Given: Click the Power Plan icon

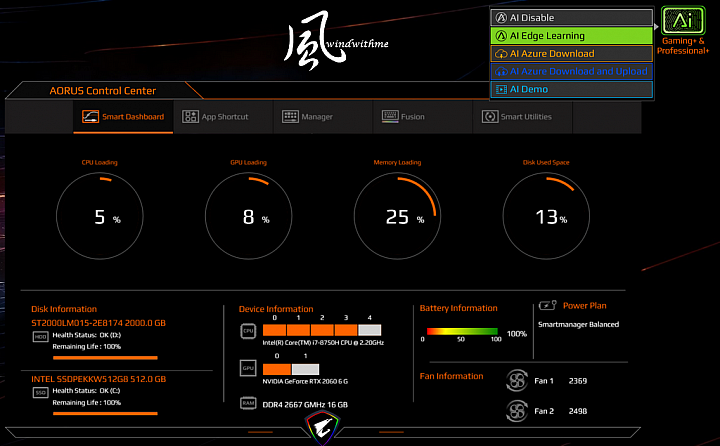Looking at the screenshot, I should click(547, 305).
